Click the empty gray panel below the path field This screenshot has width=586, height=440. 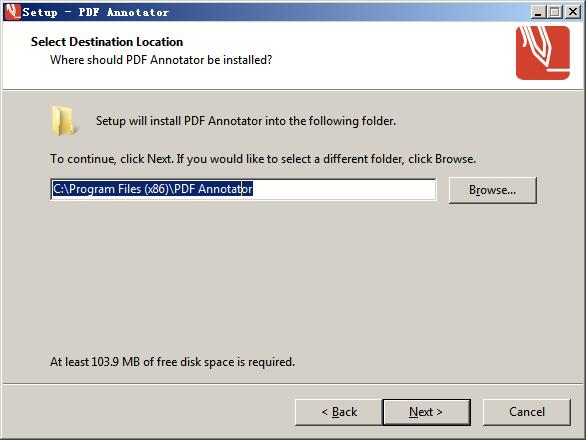point(292,277)
